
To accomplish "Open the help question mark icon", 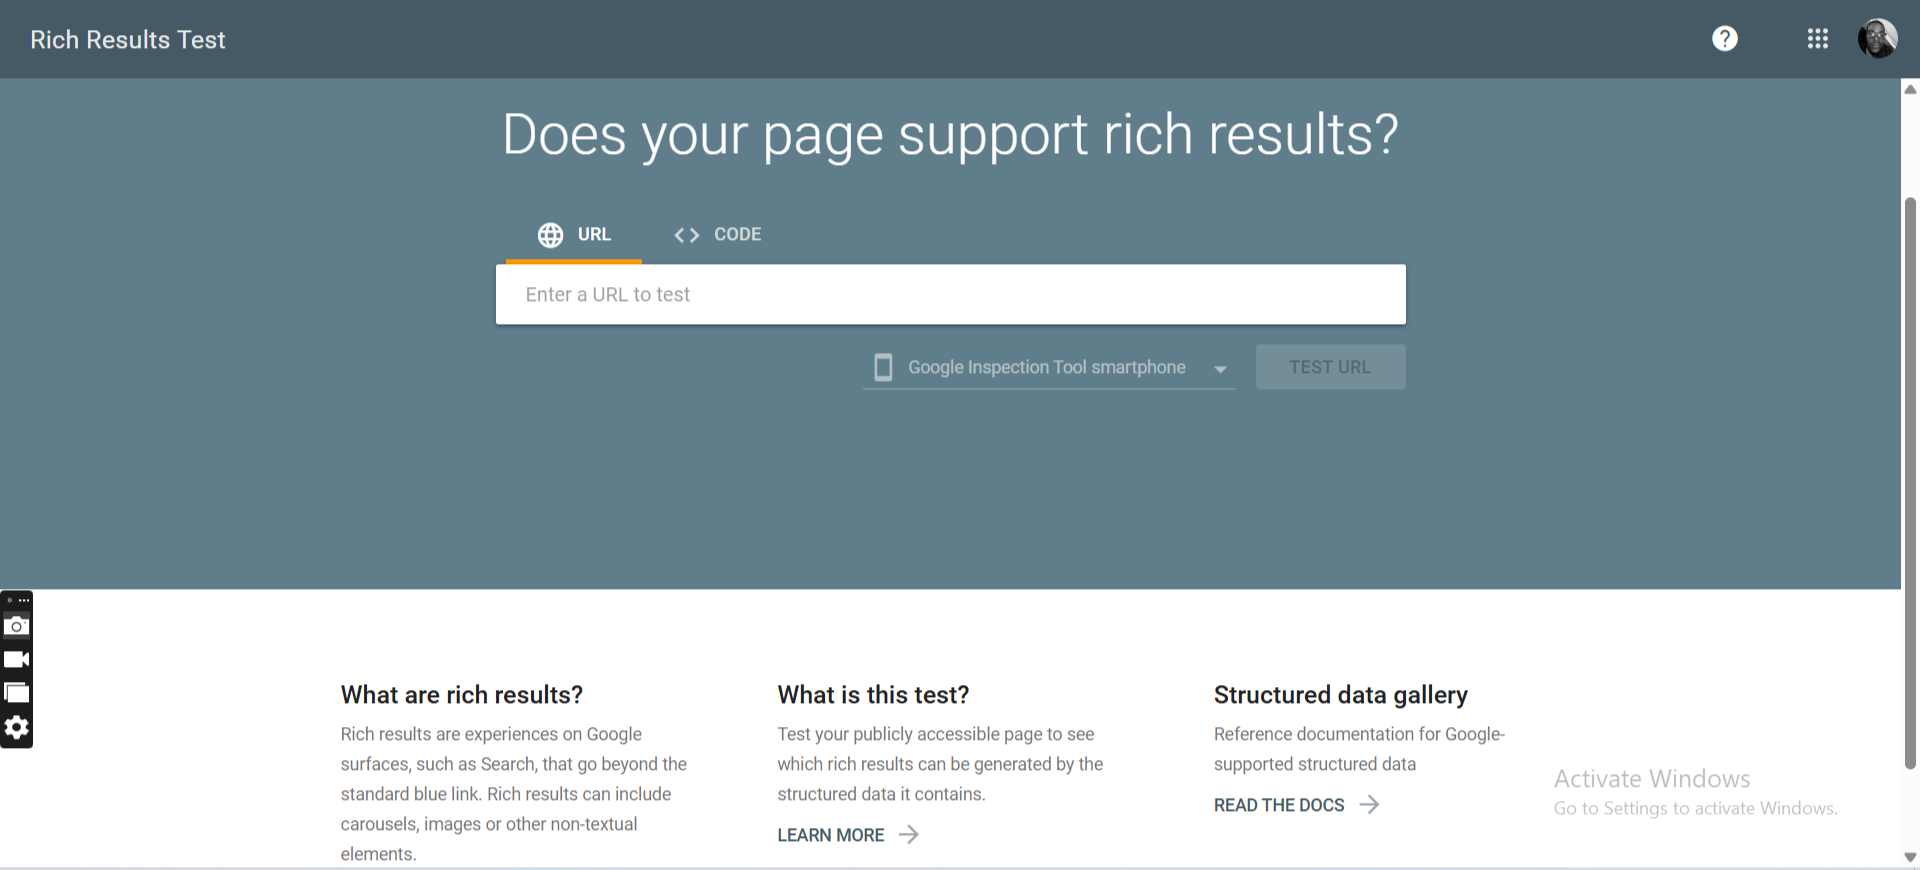I will tap(1724, 39).
